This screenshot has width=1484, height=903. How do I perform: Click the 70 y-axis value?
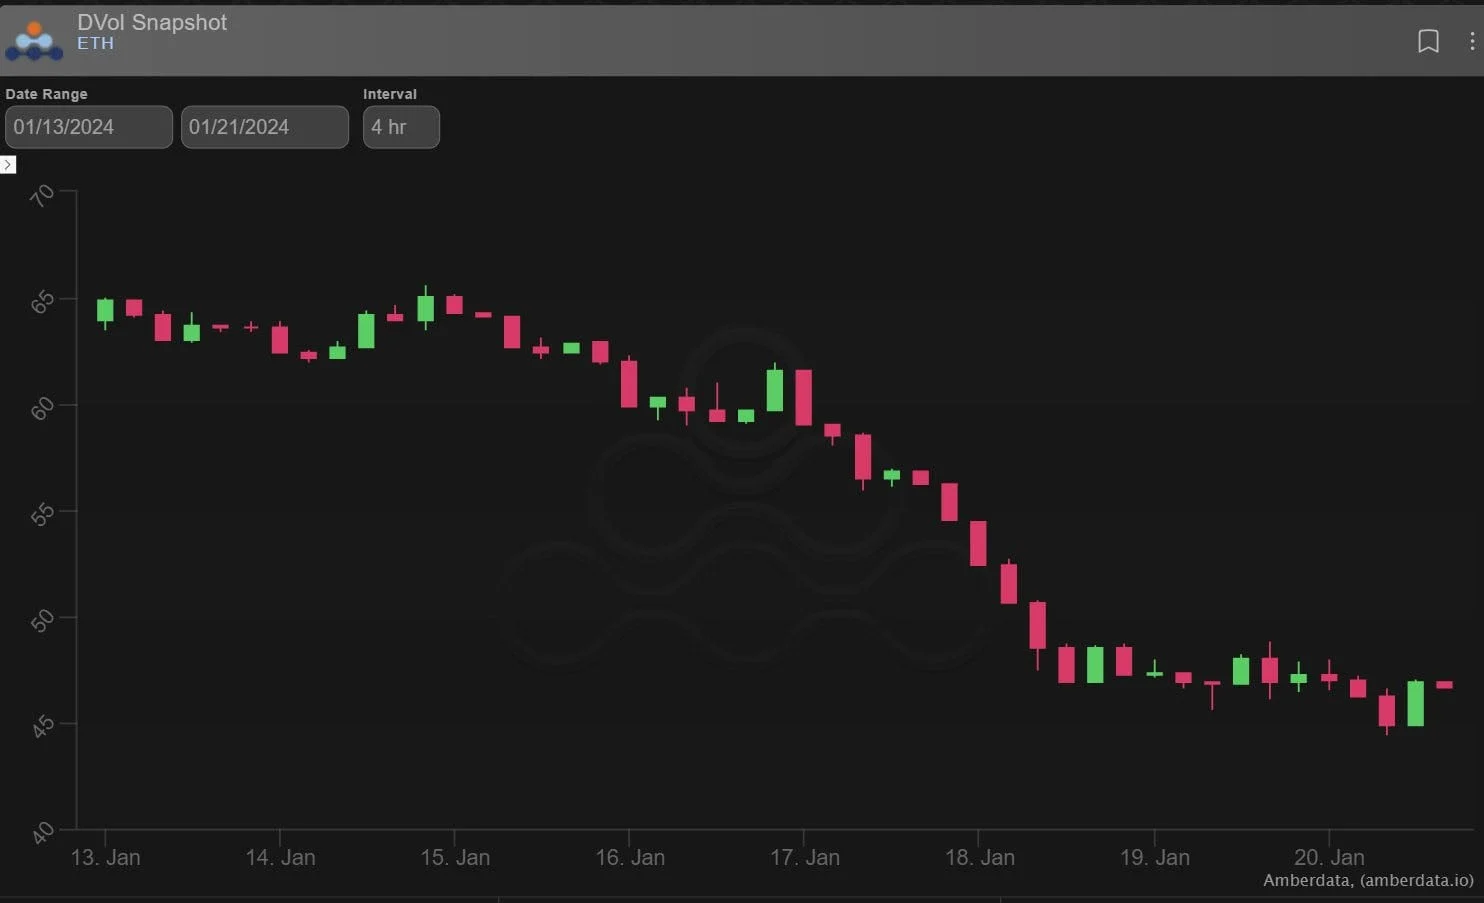[42, 196]
